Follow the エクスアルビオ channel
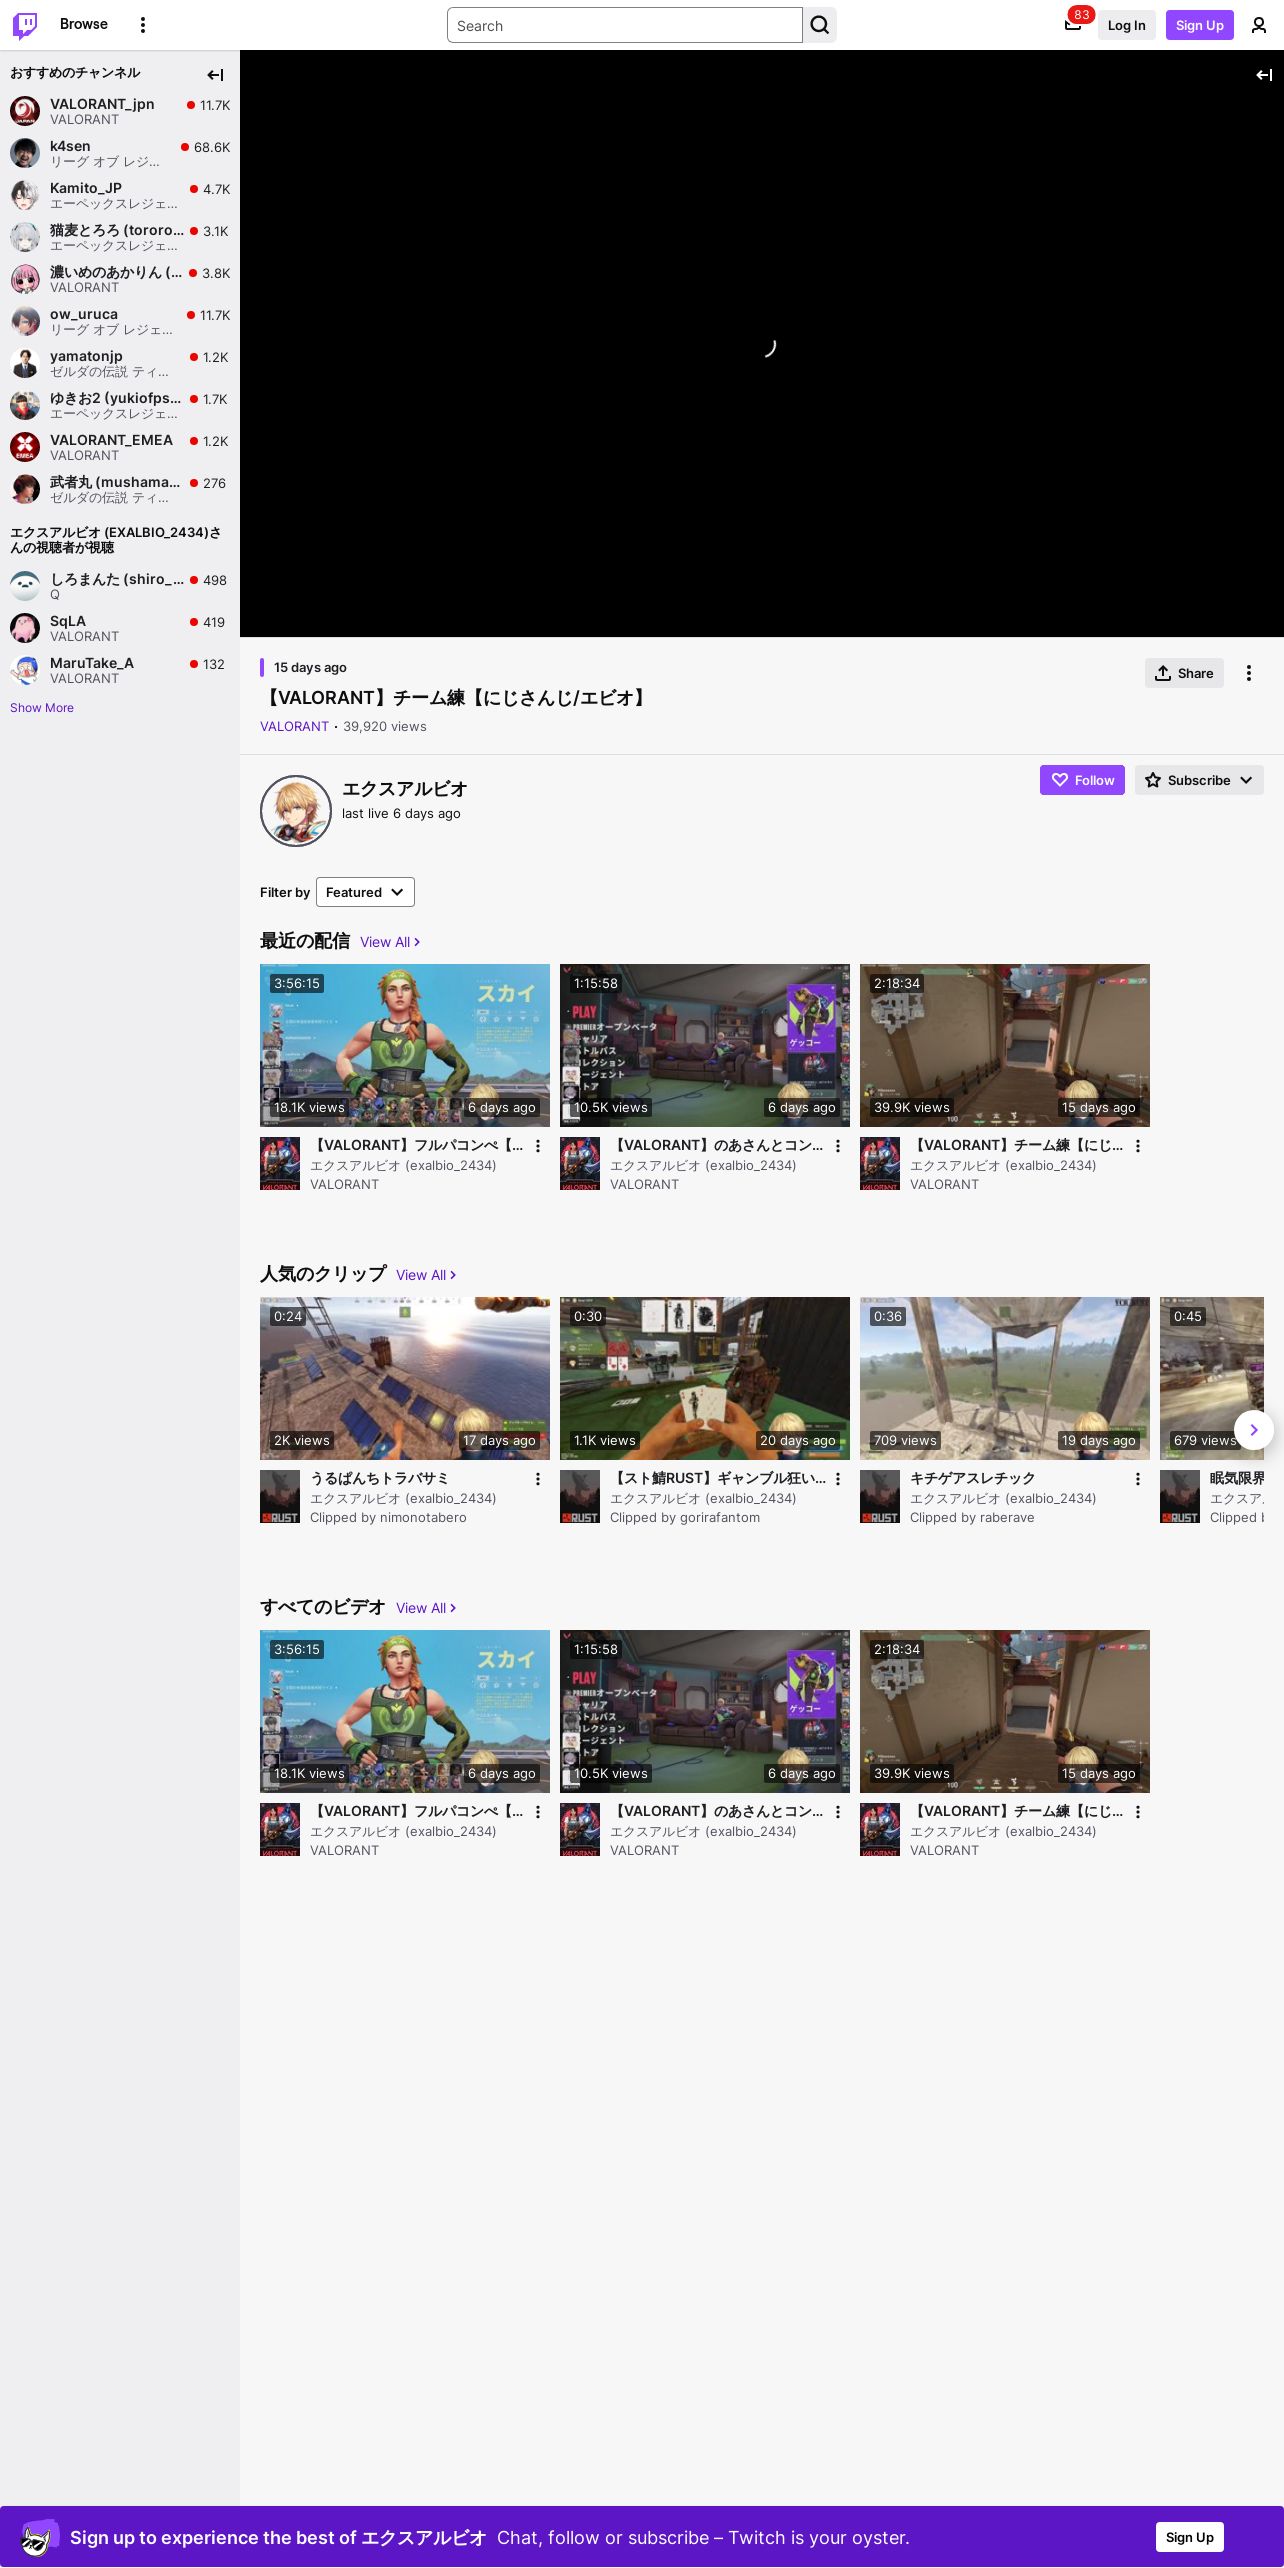 [1082, 780]
